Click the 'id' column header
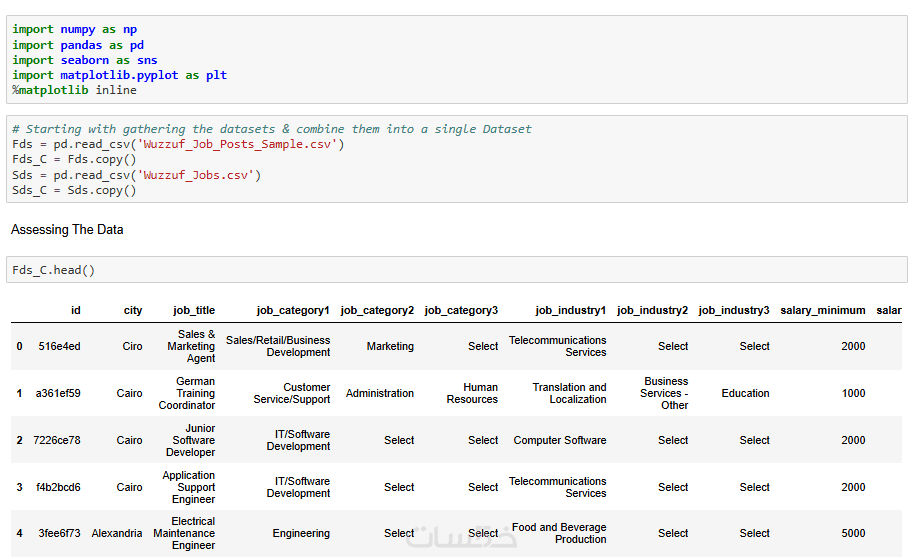This screenshot has height=559, width=923. point(76,311)
